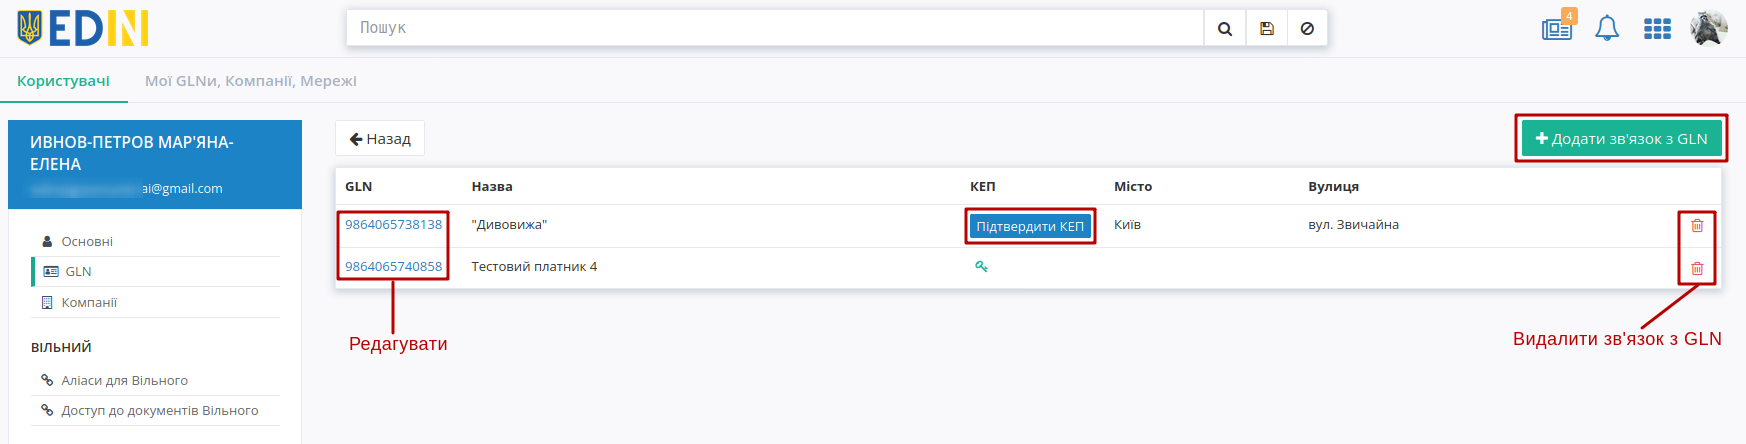Viewport: 1746px width, 444px height.
Task: Click the save search floppy icon
Action: (1267, 29)
